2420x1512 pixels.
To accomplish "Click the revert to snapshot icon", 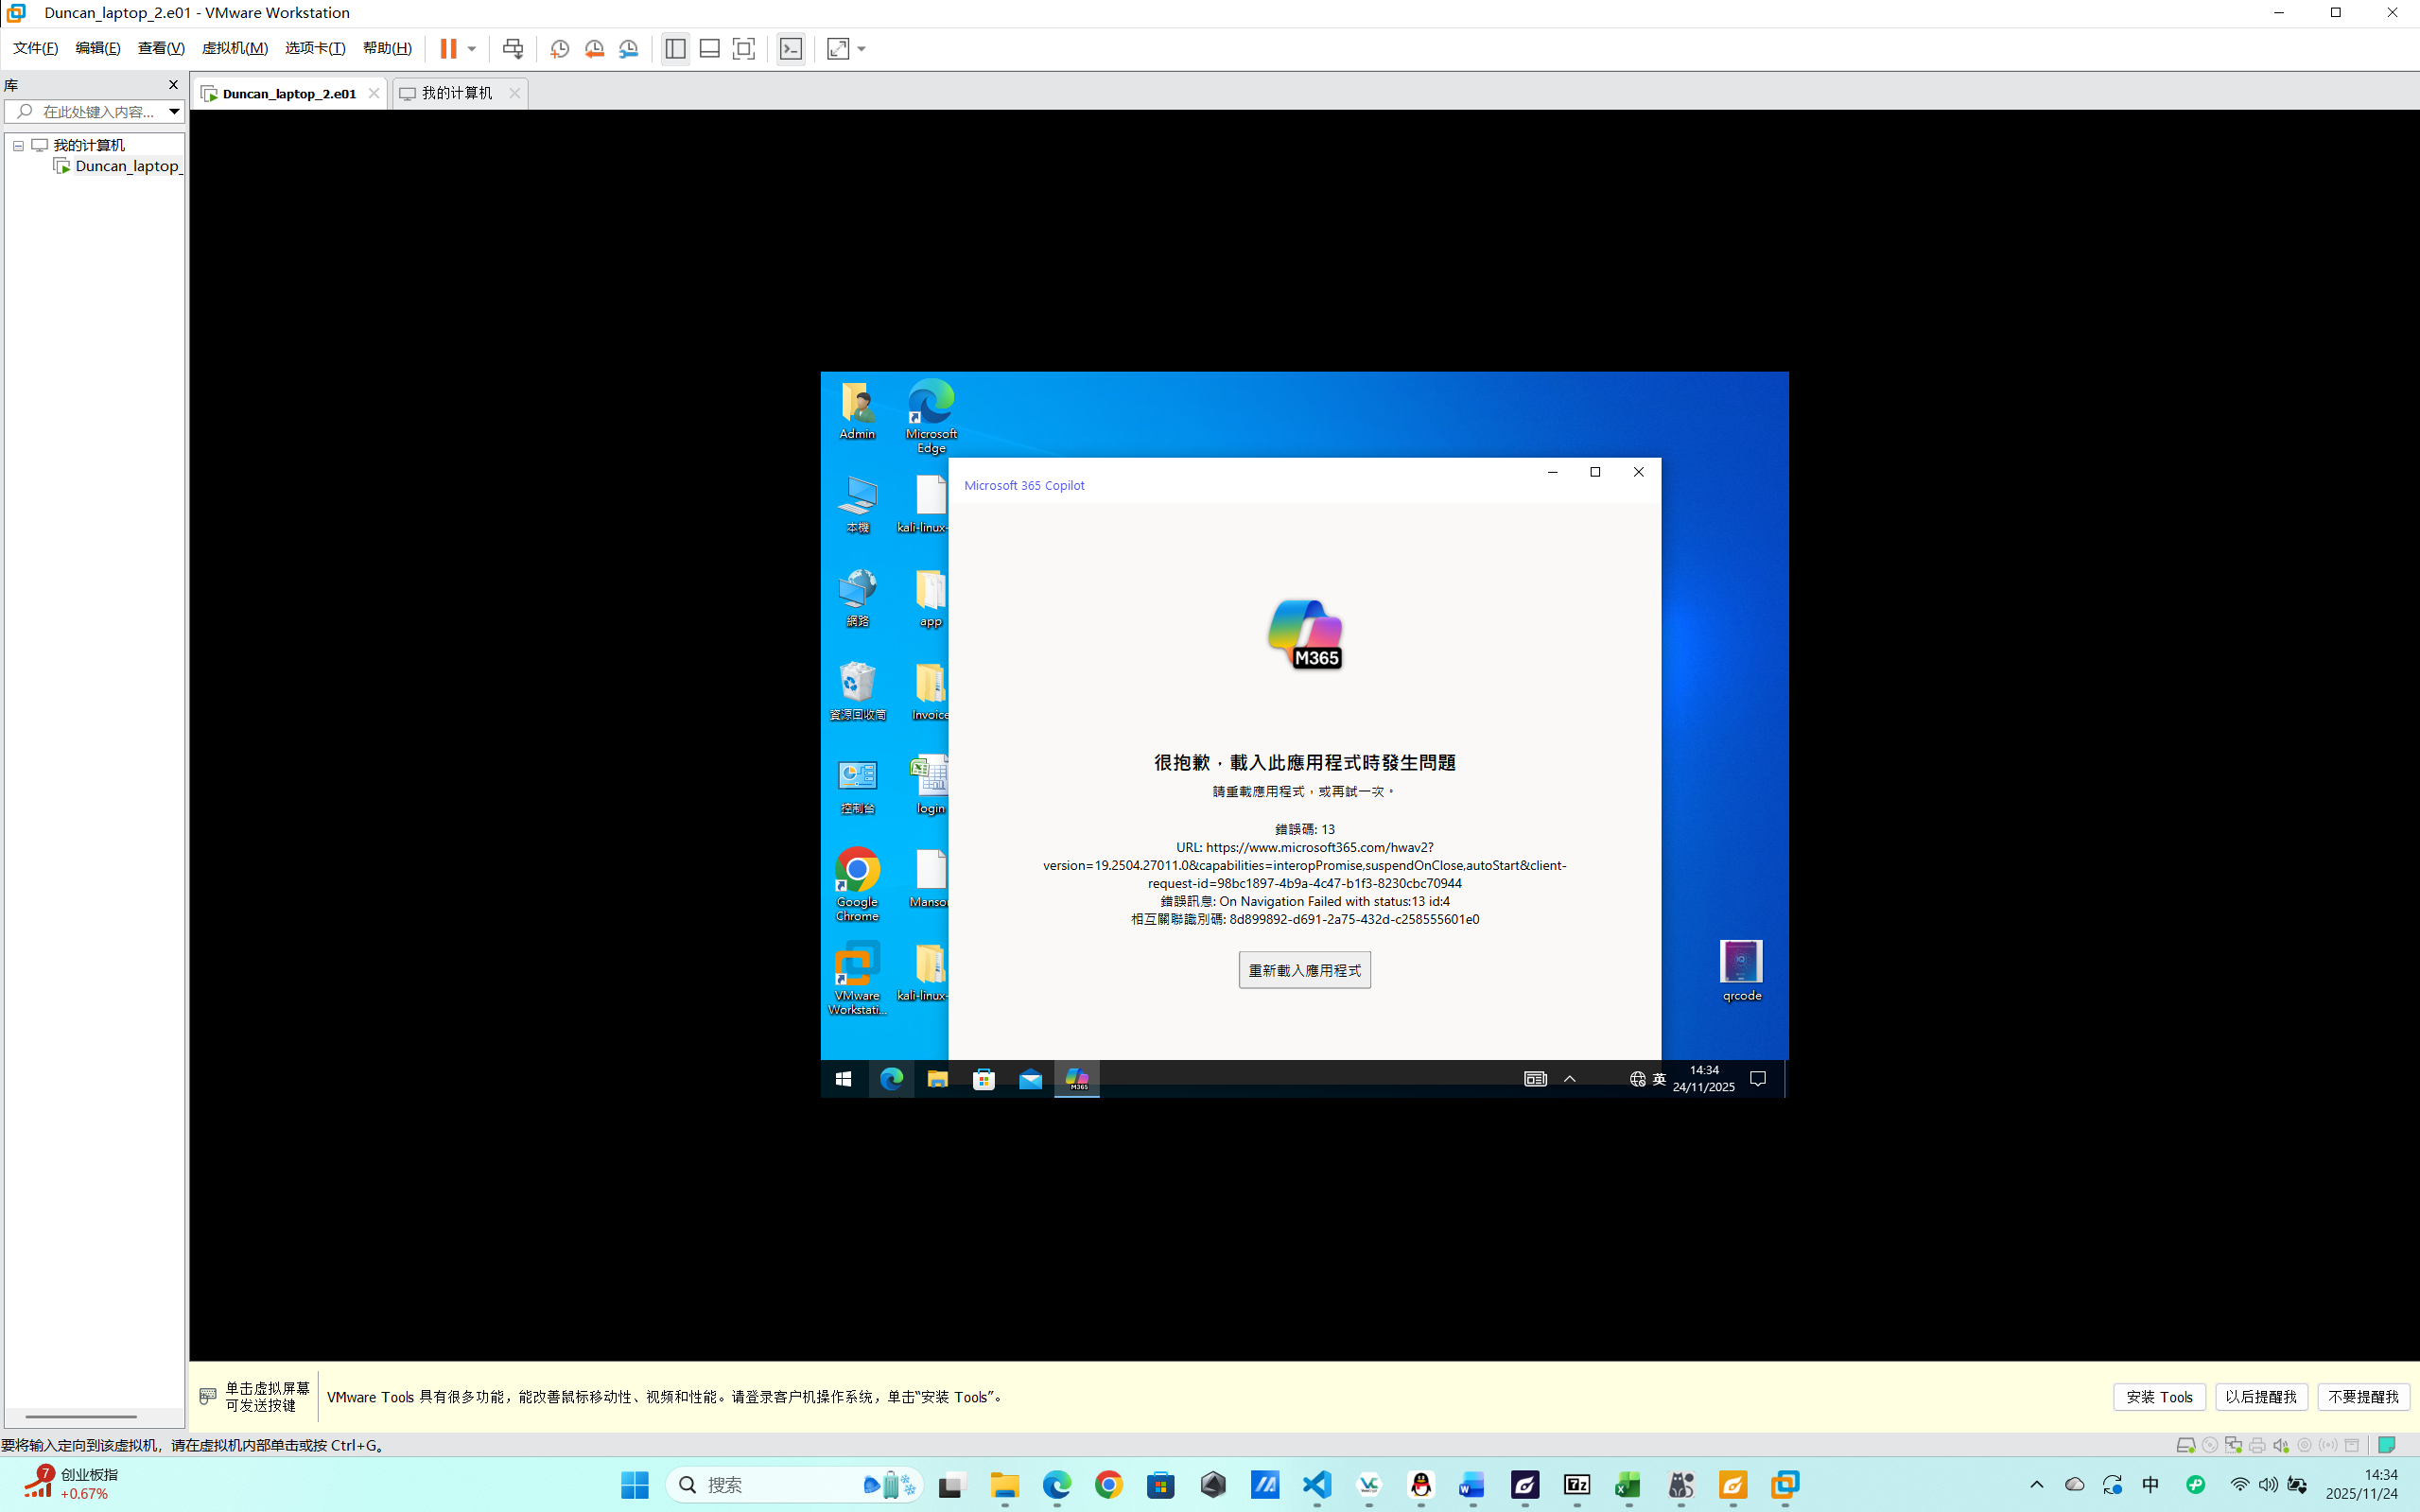I will pyautogui.click(x=594, y=48).
